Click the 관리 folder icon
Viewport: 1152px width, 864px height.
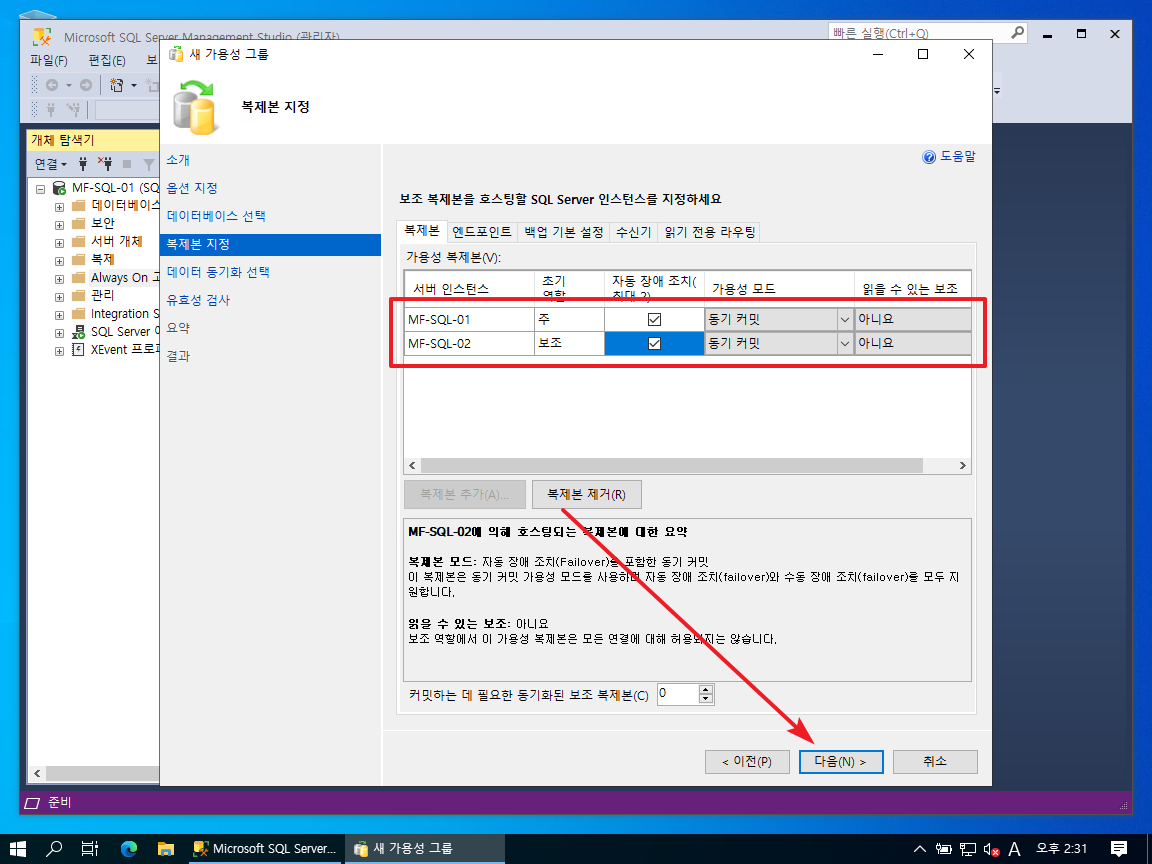pyautogui.click(x=79, y=295)
